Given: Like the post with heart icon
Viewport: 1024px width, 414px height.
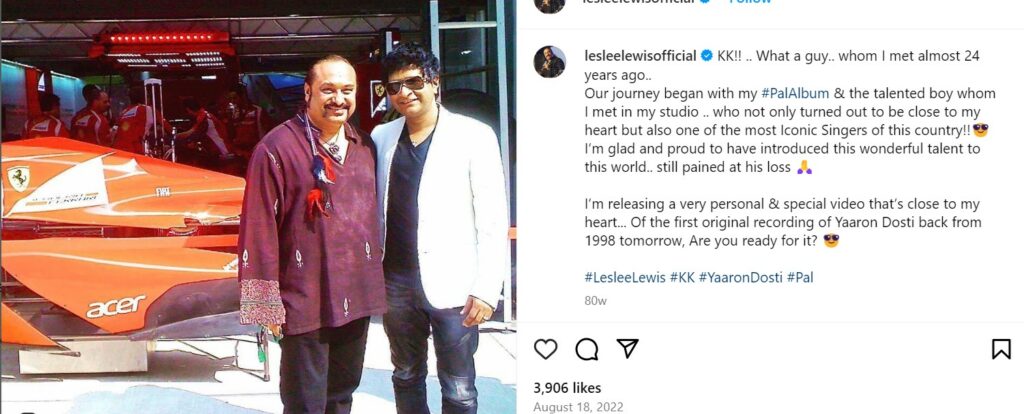Looking at the screenshot, I should [x=545, y=349].
